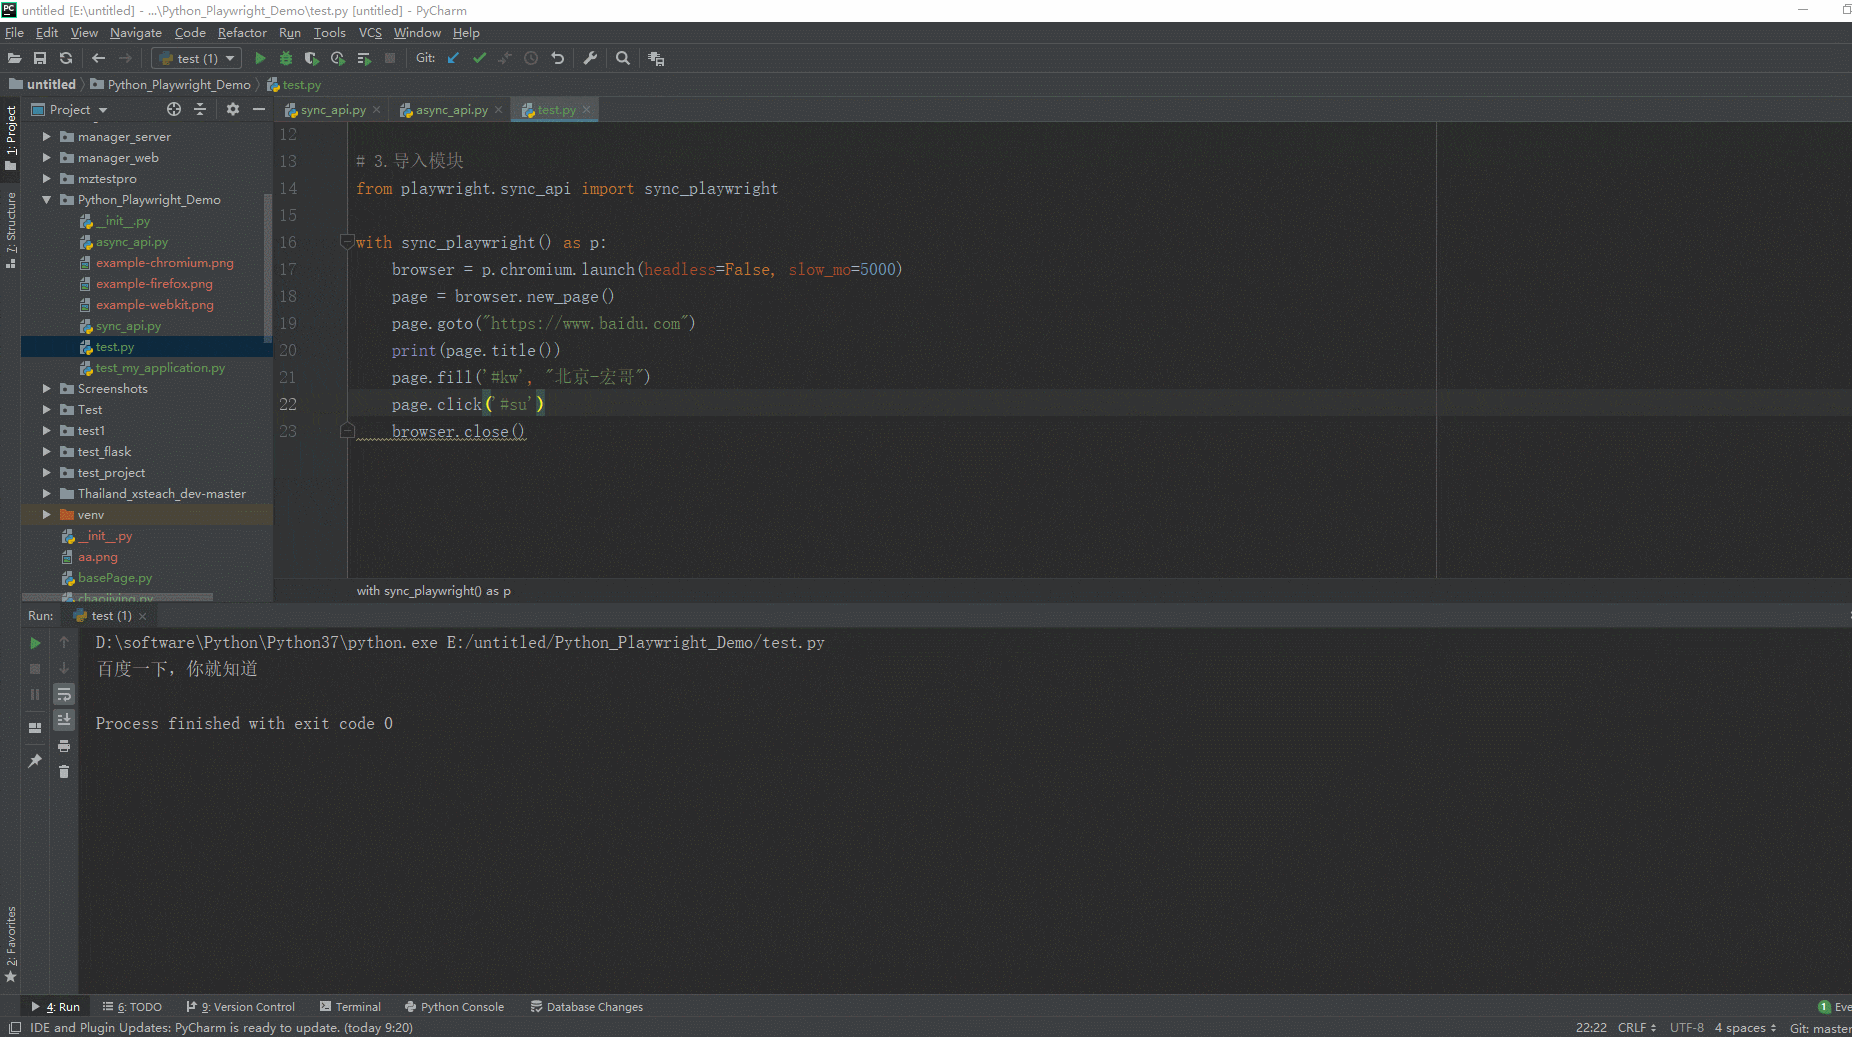The height and width of the screenshot is (1037, 1852).
Task: Open settings via the wrench icon
Action: [x=590, y=58]
